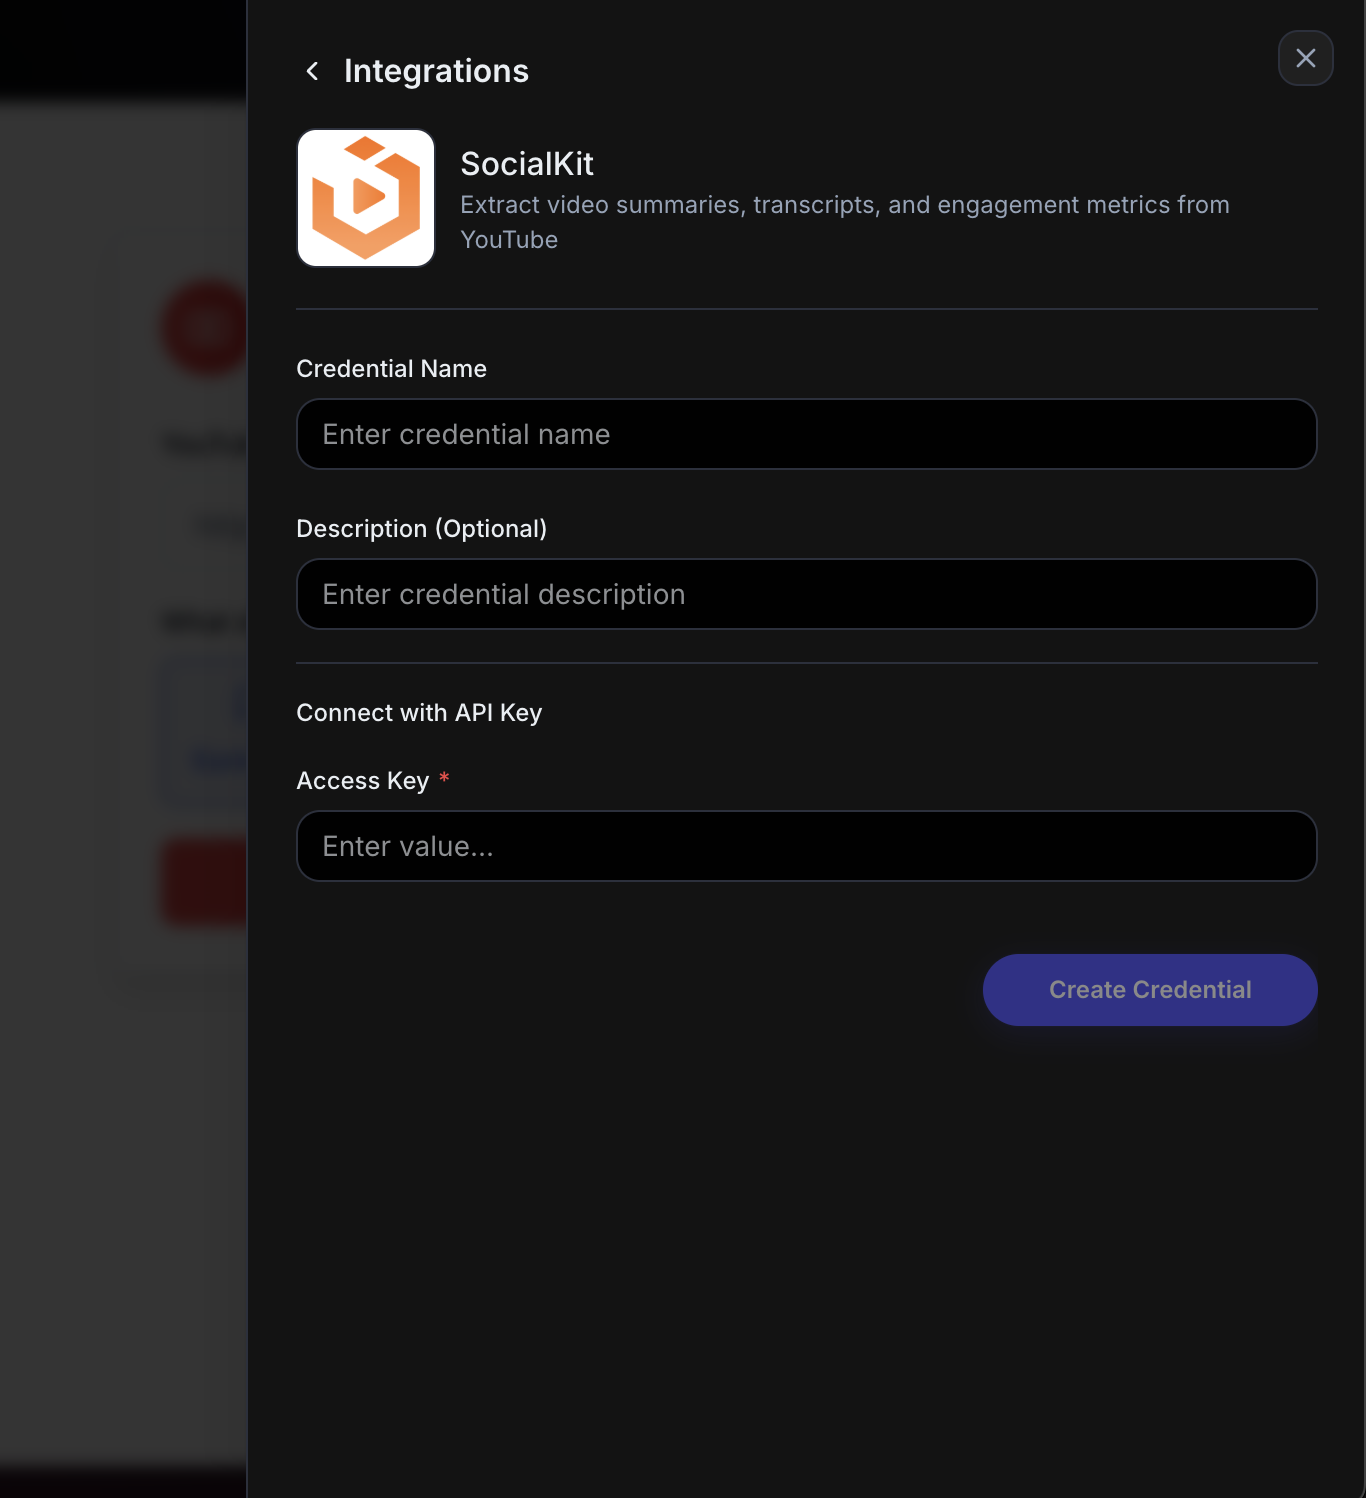Click the red required asterisk beside Access Key
The width and height of the screenshot is (1366, 1498).
444,778
